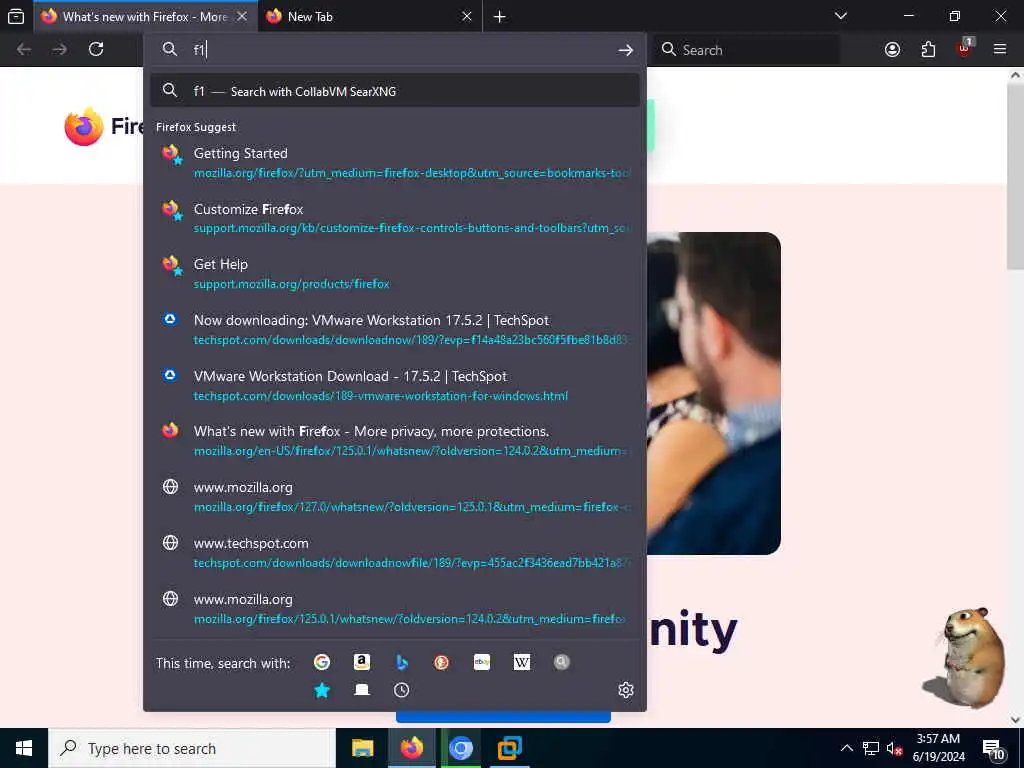Open File Explorer from the taskbar

pyautogui.click(x=362, y=748)
